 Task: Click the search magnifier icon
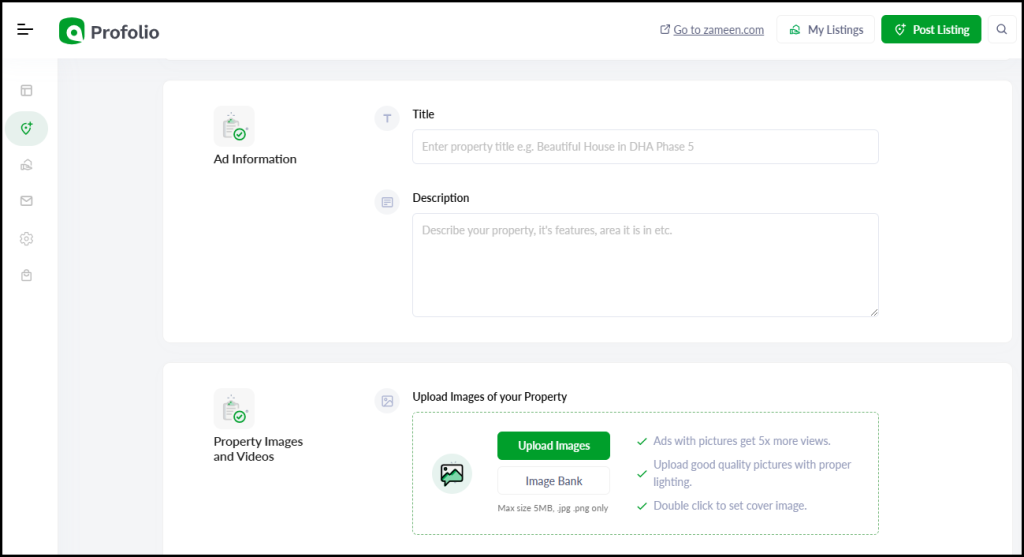coord(1002,29)
